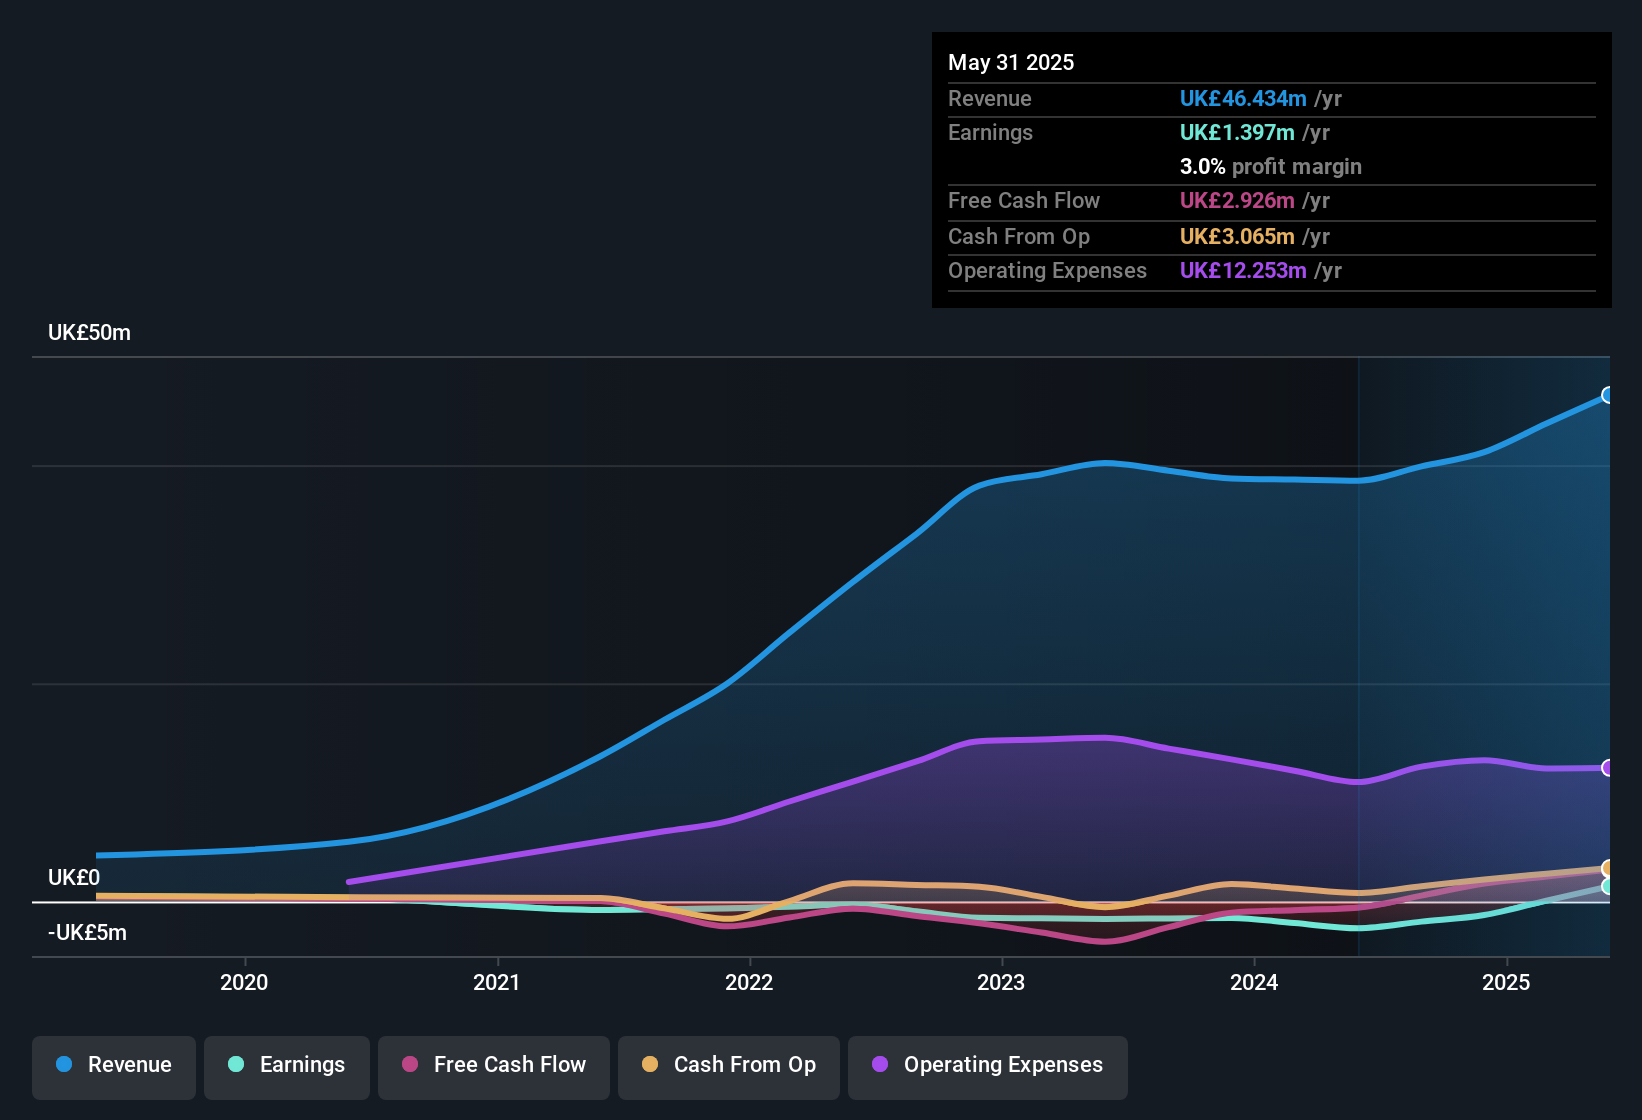Click the blue Revenue legend dot
Screen dimensions: 1642x1120
point(63,1065)
